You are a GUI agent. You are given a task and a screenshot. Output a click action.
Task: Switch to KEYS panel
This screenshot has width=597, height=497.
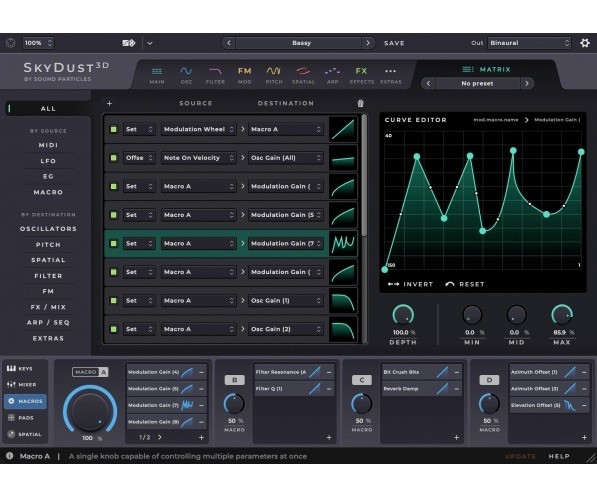25,369
